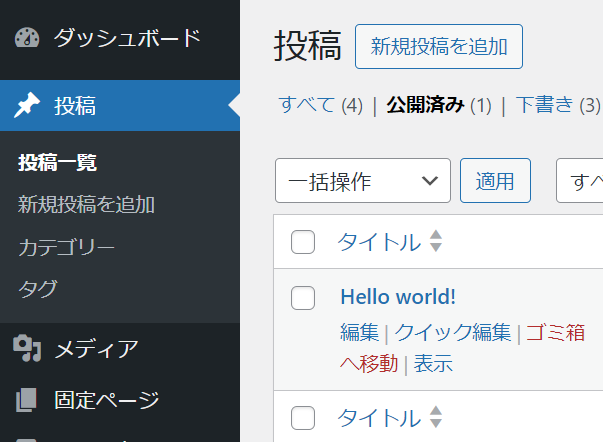This screenshot has width=603, height=442.
Task: Click the sort arrows beside bottom タイトル
Action: 436,417
